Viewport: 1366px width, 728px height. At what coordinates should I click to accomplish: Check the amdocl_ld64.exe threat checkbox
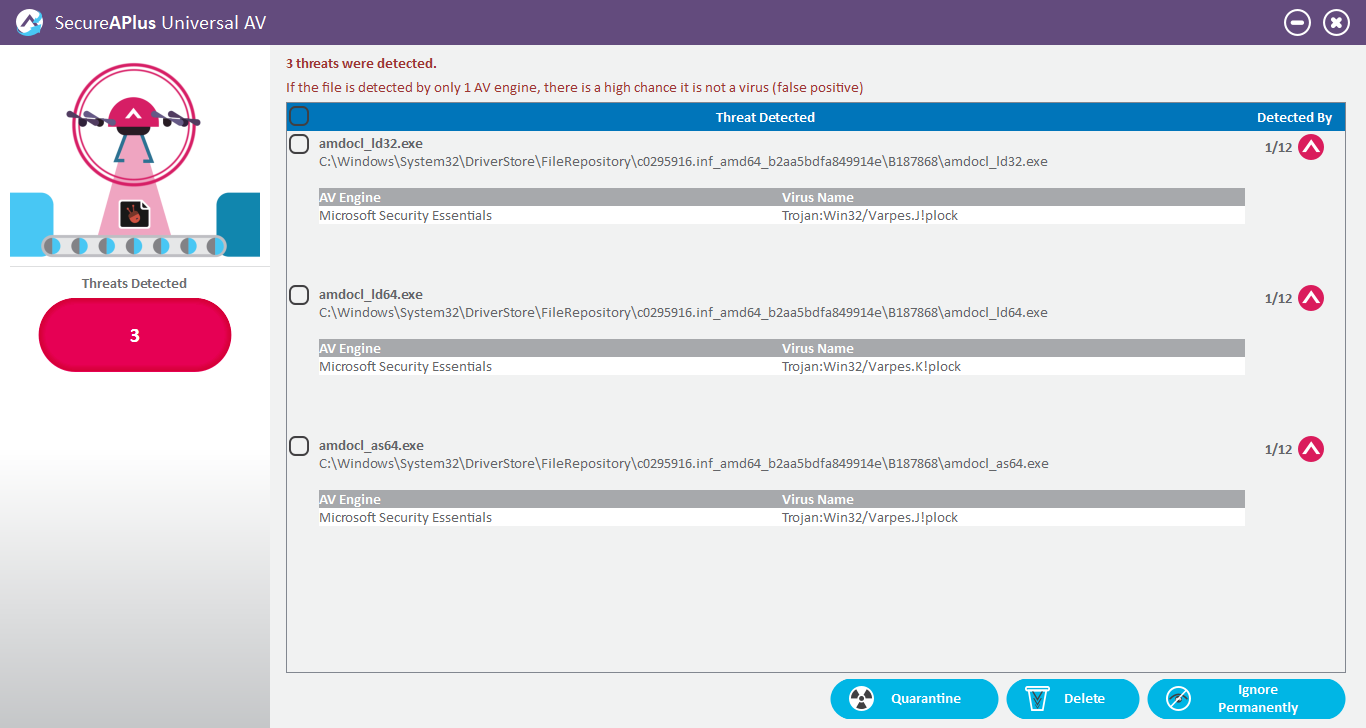299,295
